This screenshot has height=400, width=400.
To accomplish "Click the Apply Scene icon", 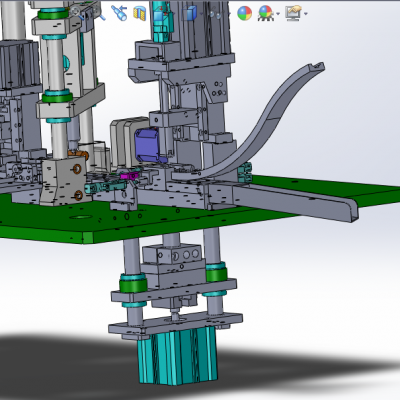I will tap(266, 13).
